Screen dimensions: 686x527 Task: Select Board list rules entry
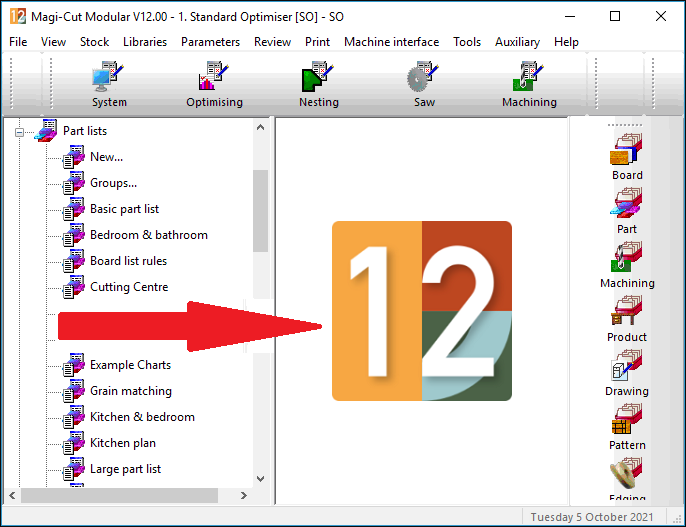pos(128,261)
